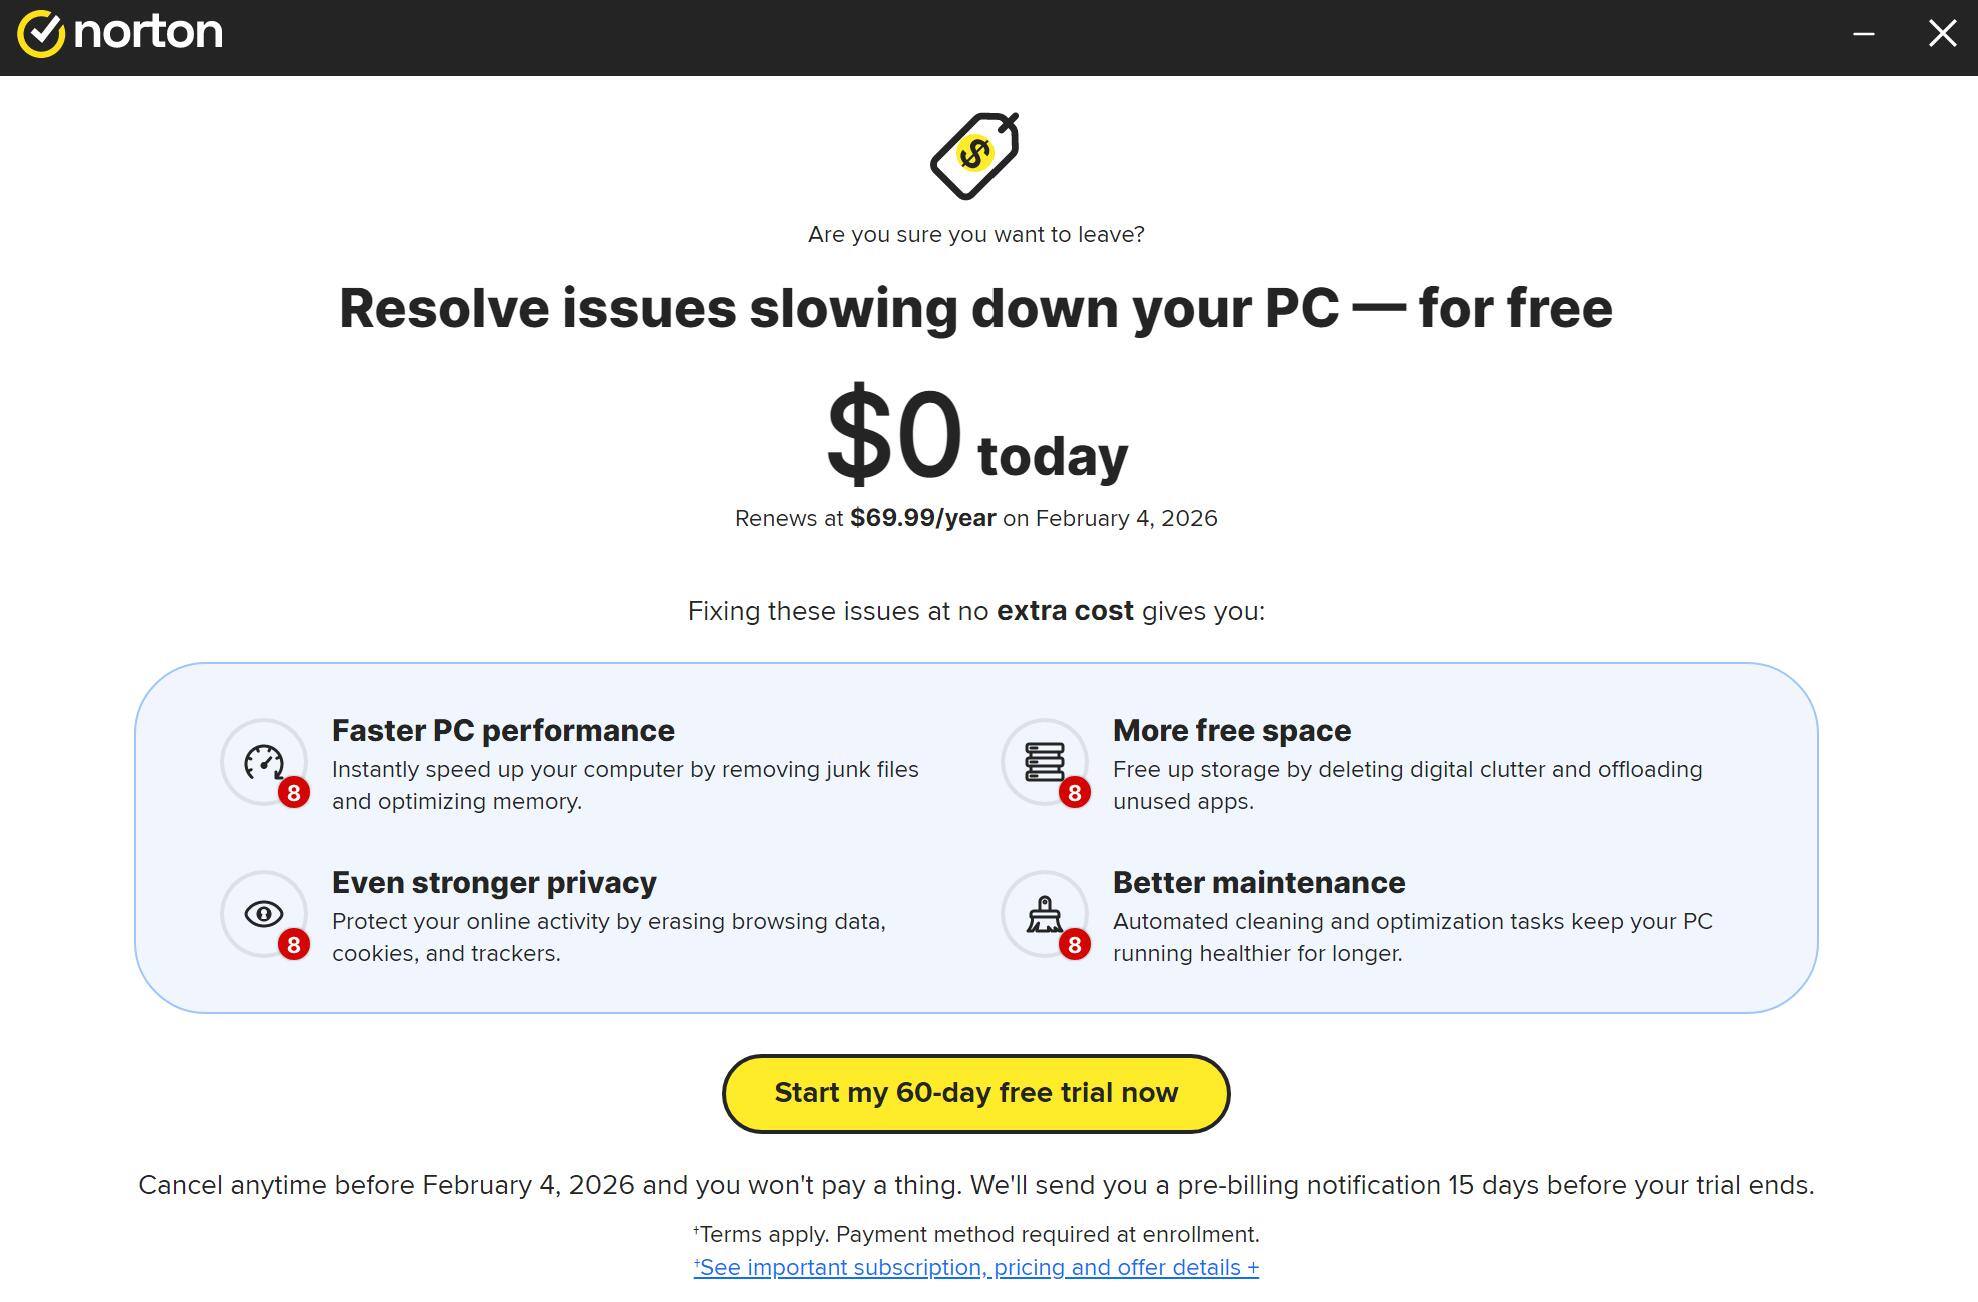Click the eye icon beside Even stronger privacy

tap(264, 914)
